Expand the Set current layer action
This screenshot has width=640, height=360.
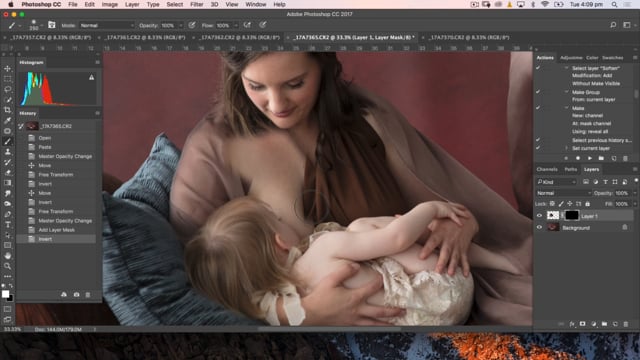[566, 148]
